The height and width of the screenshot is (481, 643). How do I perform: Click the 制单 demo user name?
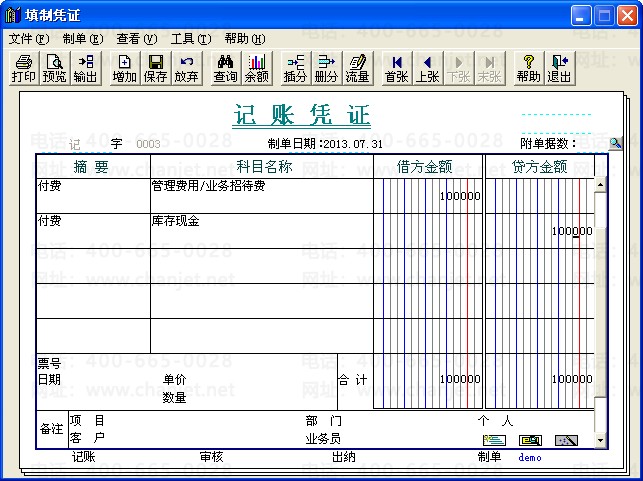[x=529, y=457]
